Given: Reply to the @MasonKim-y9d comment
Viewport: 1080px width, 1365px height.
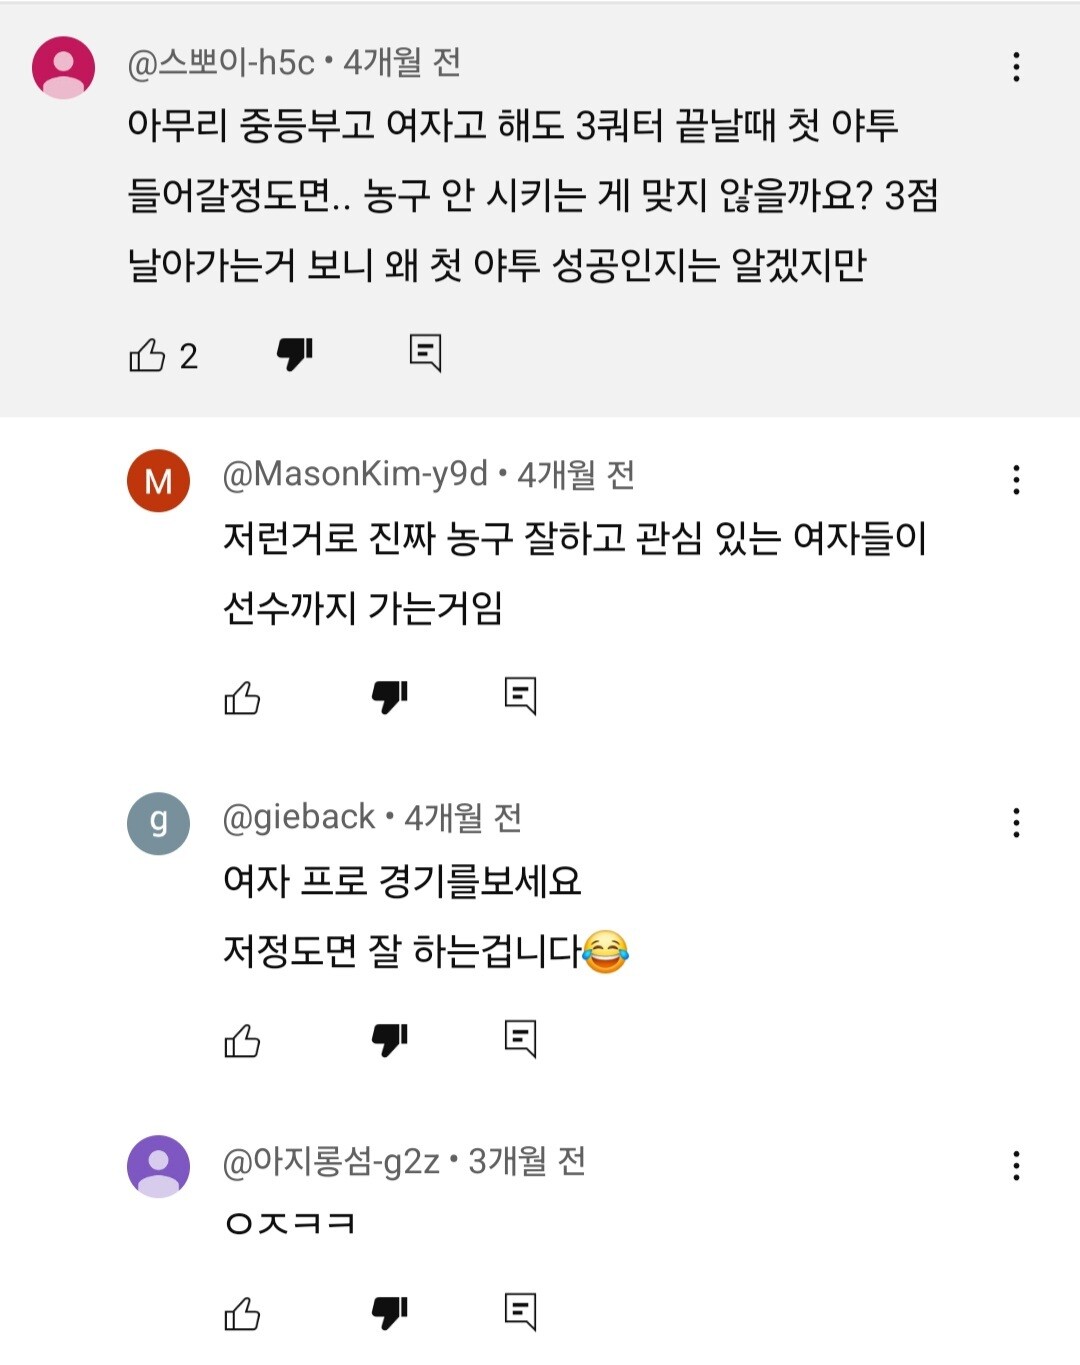Looking at the screenshot, I should [x=520, y=696].
